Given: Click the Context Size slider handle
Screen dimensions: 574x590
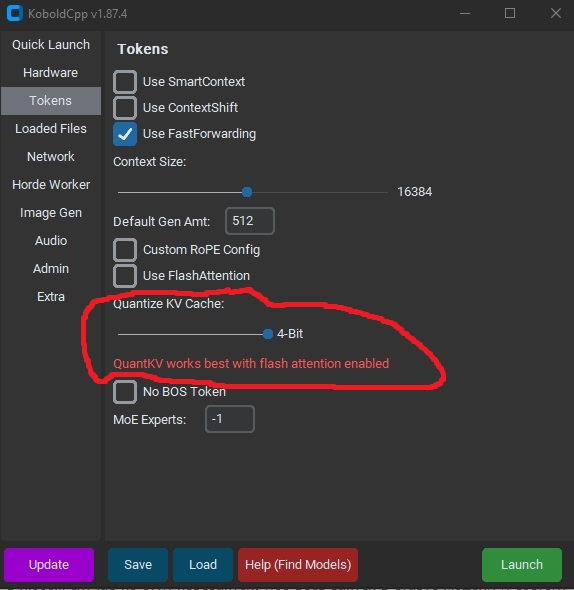Looking at the screenshot, I should (x=247, y=192).
